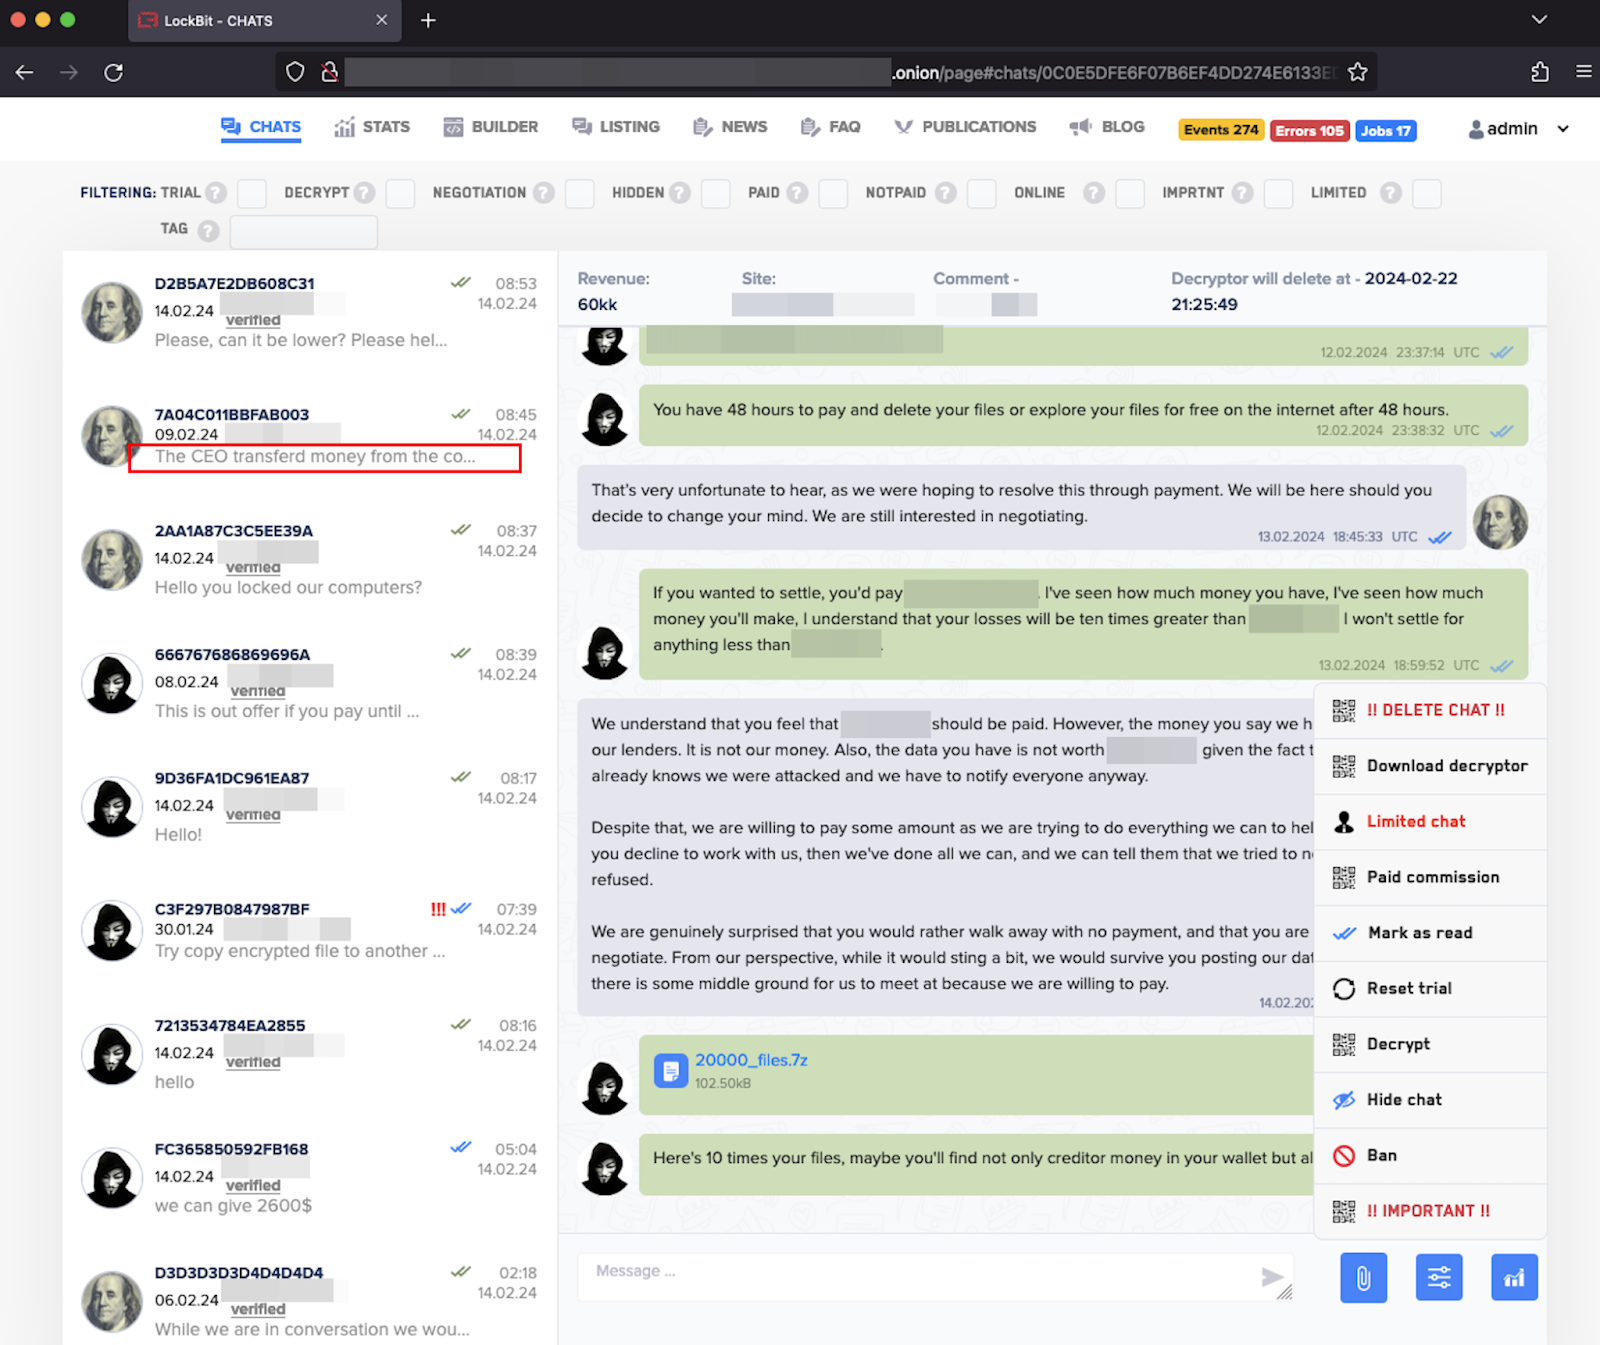Open the browser tab list chevron

[x=1541, y=20]
